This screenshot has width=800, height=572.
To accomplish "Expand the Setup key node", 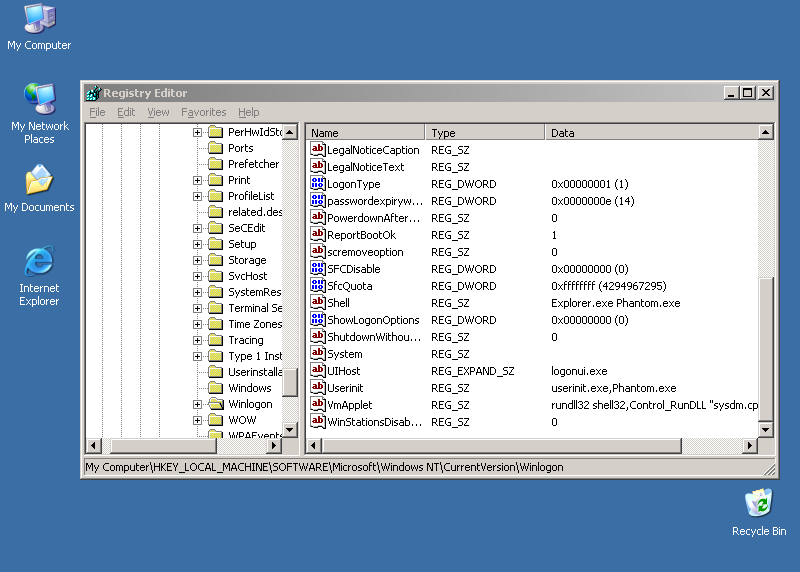I will [197, 244].
